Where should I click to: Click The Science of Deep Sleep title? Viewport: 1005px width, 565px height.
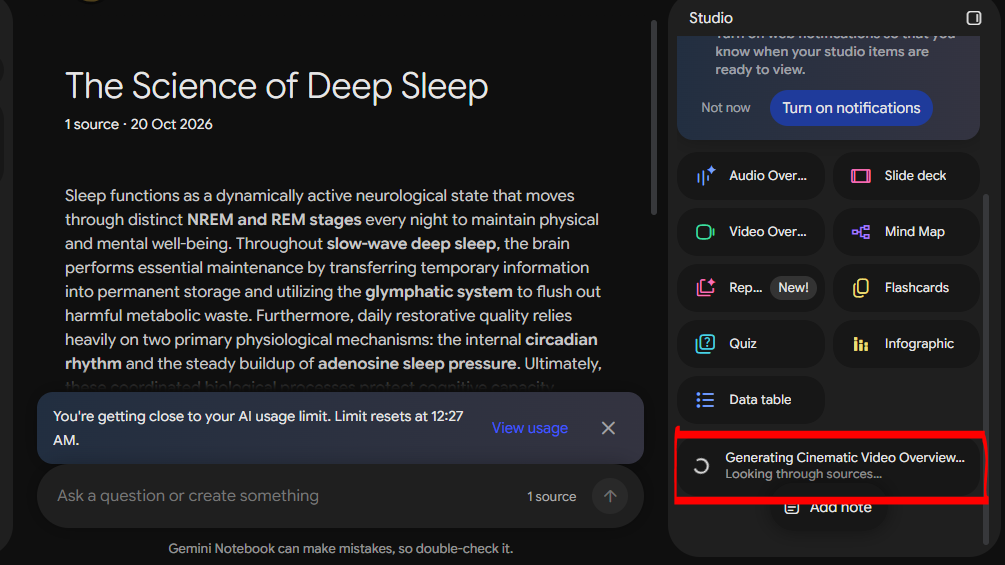276,86
